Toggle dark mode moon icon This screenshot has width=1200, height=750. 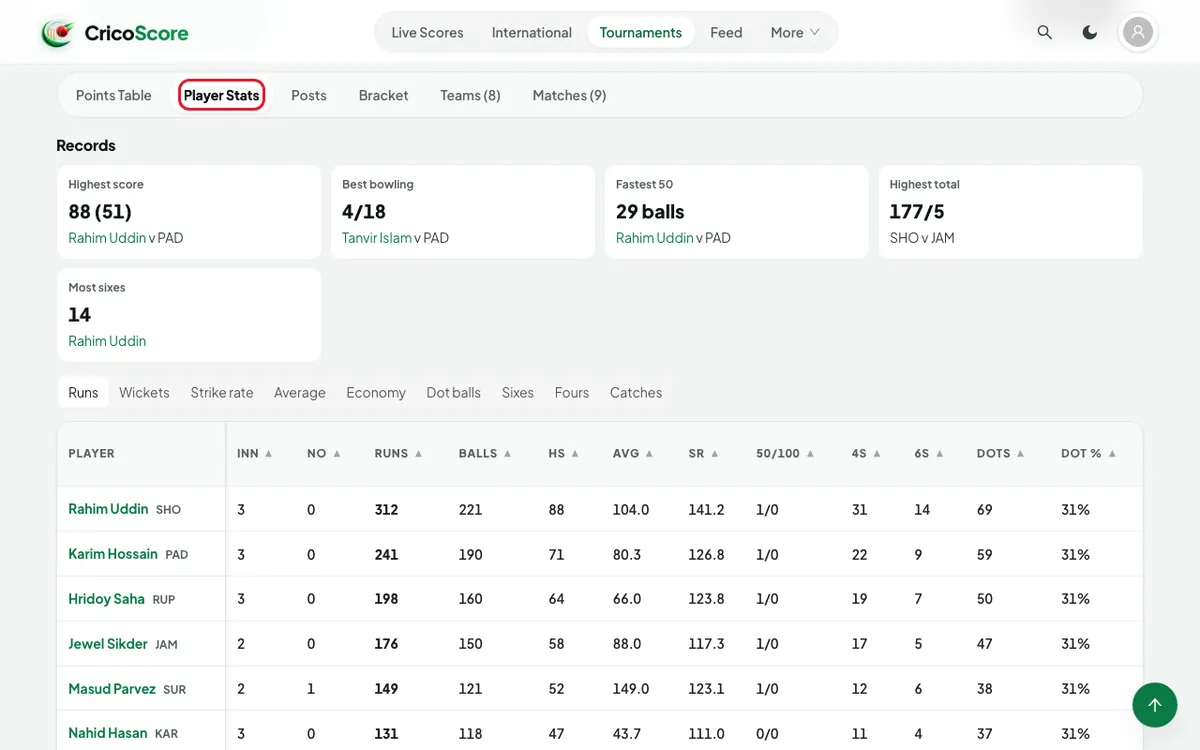point(1090,32)
